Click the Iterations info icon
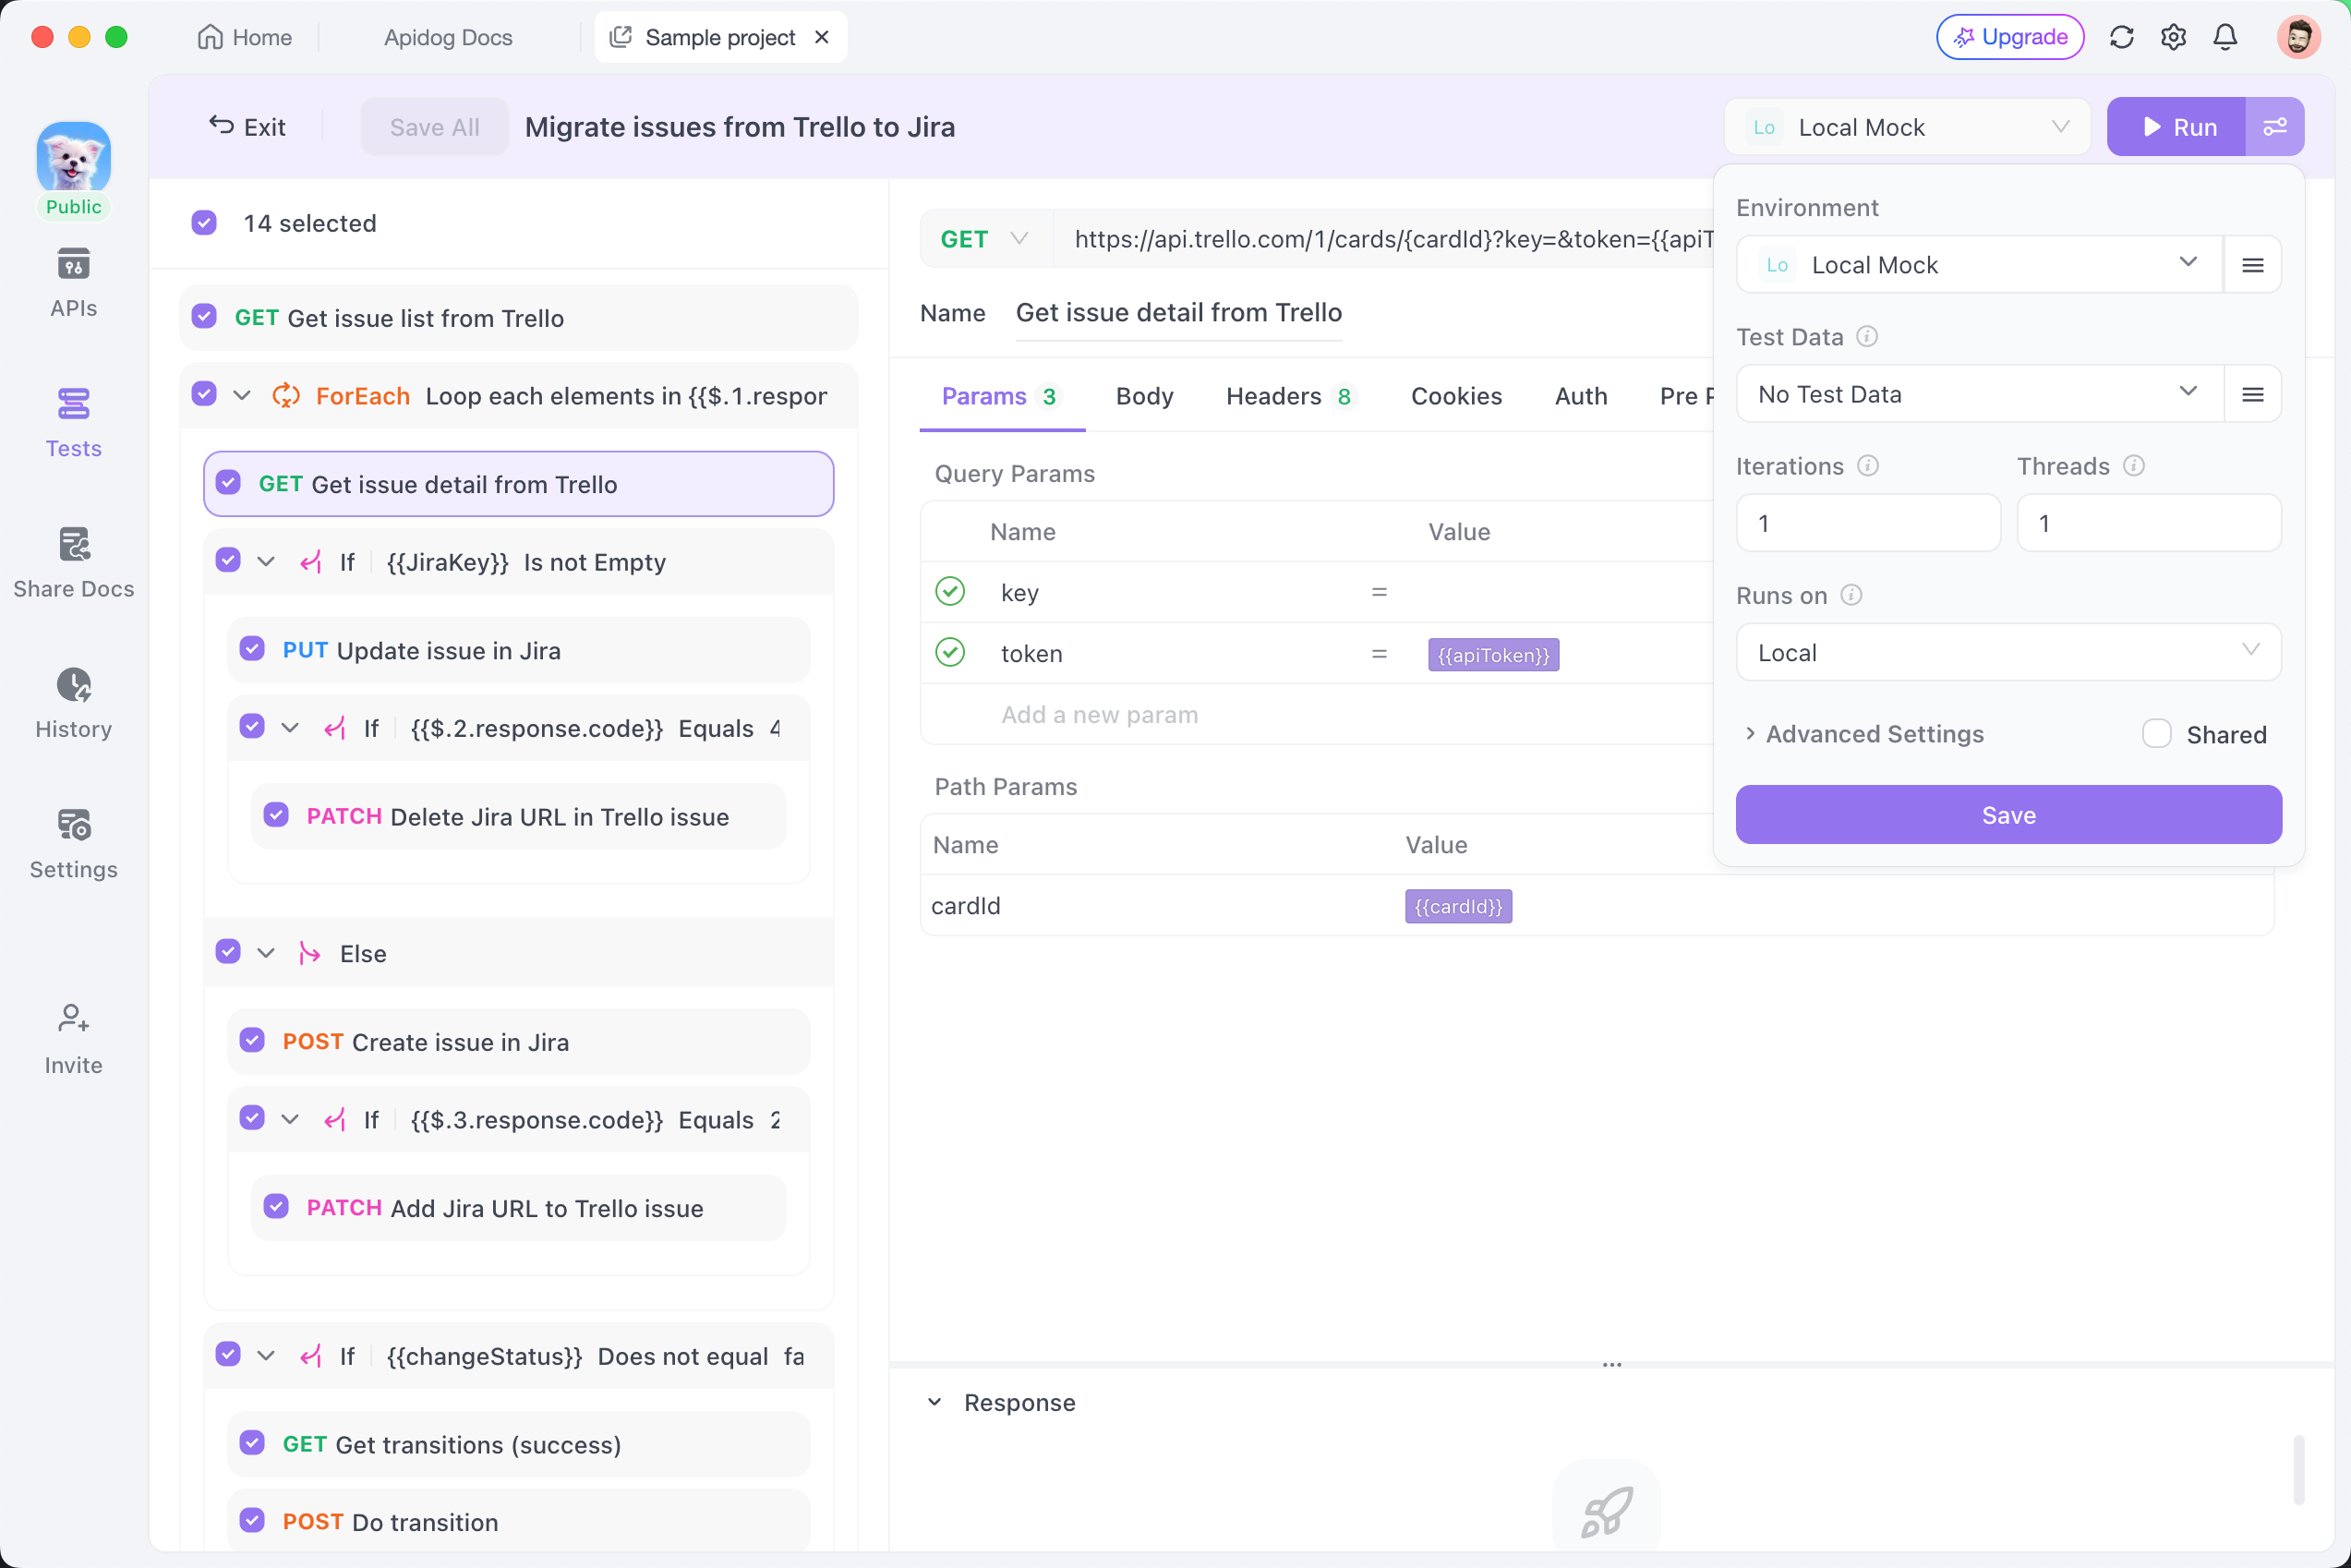2351x1568 pixels. tap(1868, 466)
